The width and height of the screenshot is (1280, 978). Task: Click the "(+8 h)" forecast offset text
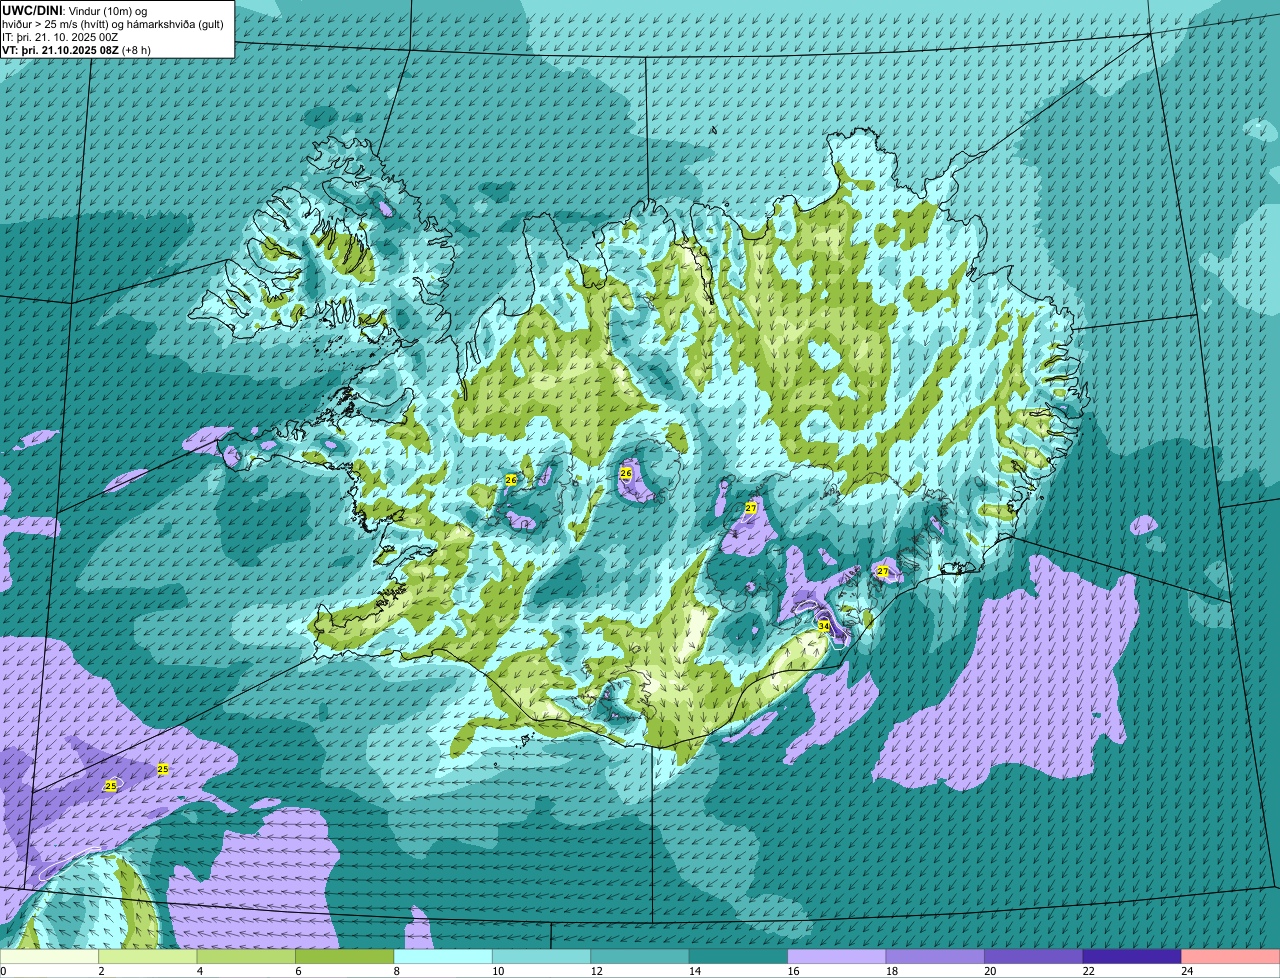pyautogui.click(x=136, y=49)
